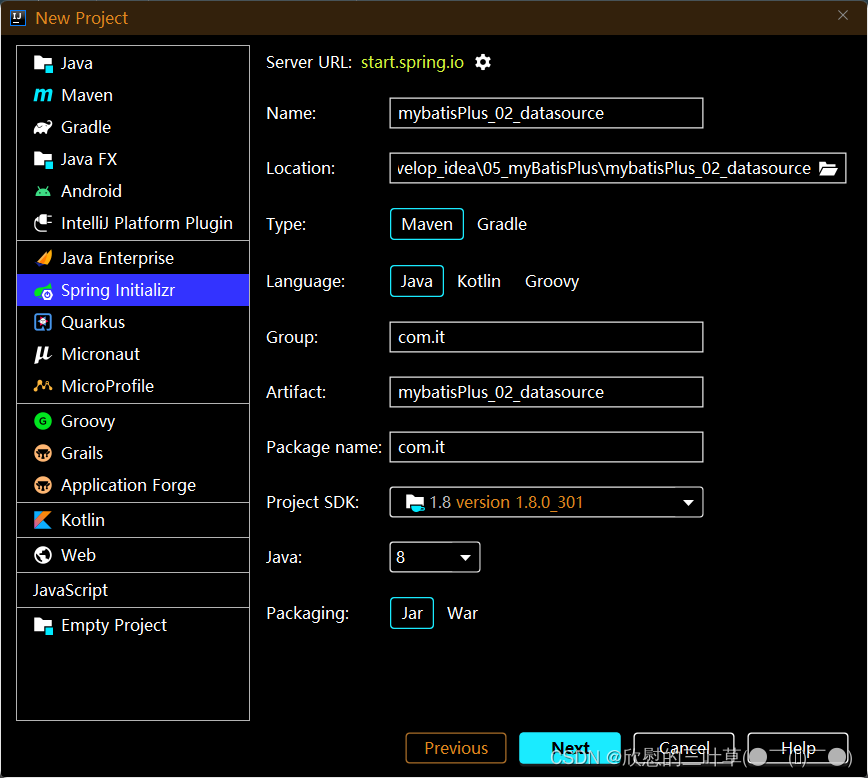This screenshot has width=868, height=778.
Task: Select Gradle project type
Action: pos(502,224)
